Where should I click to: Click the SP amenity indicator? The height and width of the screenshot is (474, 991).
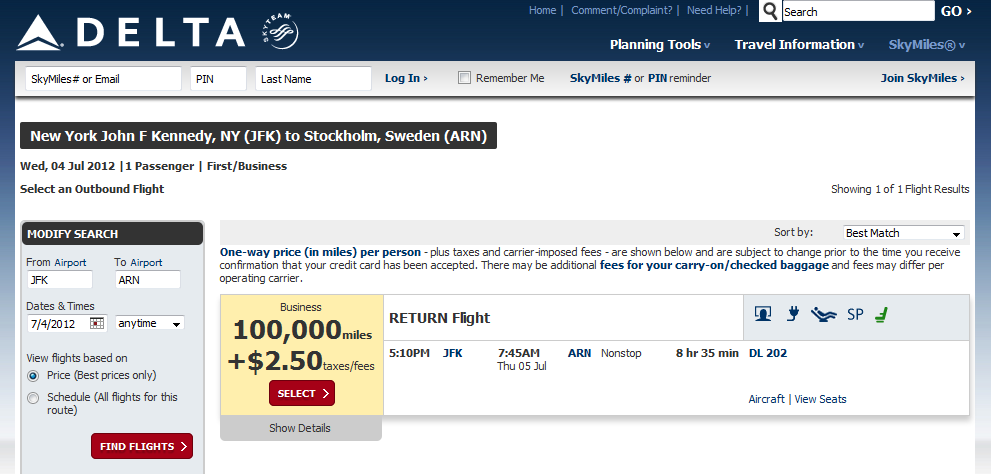tap(854, 315)
